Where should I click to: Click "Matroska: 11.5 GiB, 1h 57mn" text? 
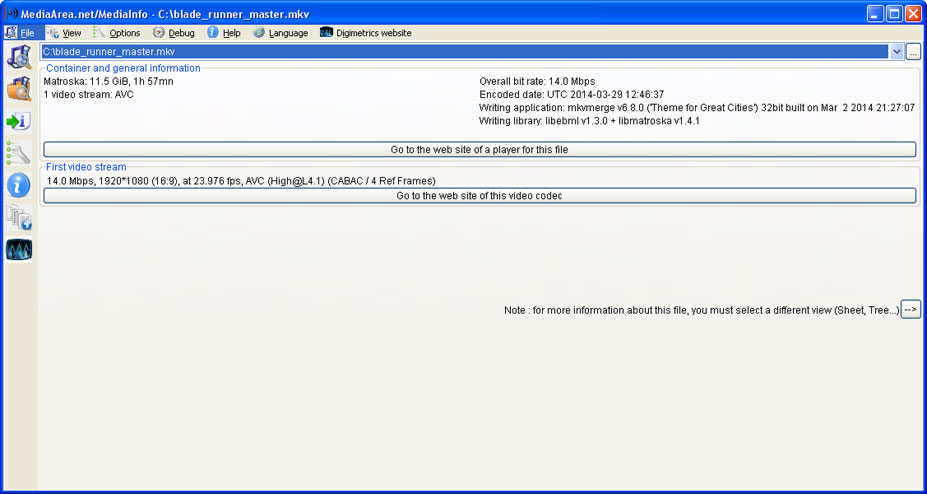click(109, 82)
